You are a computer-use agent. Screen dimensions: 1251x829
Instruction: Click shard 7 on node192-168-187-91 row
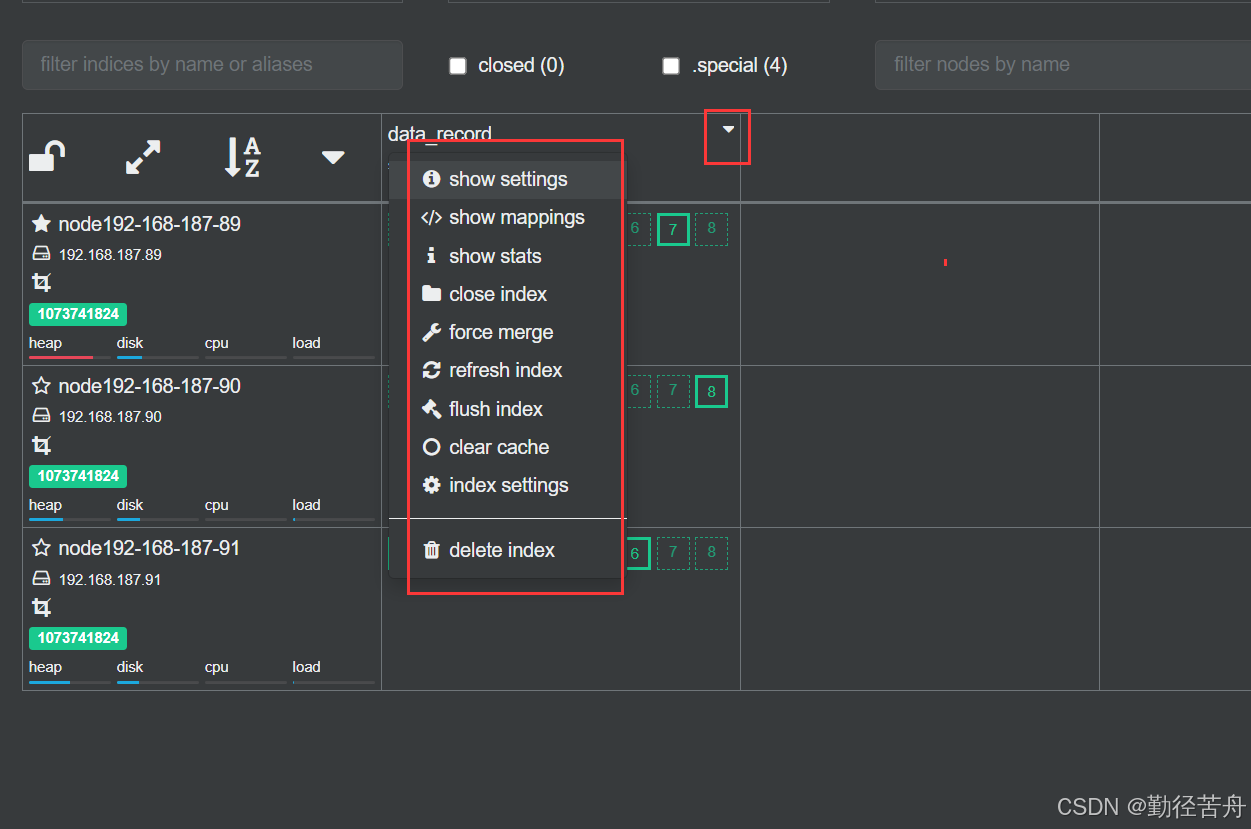[673, 553]
